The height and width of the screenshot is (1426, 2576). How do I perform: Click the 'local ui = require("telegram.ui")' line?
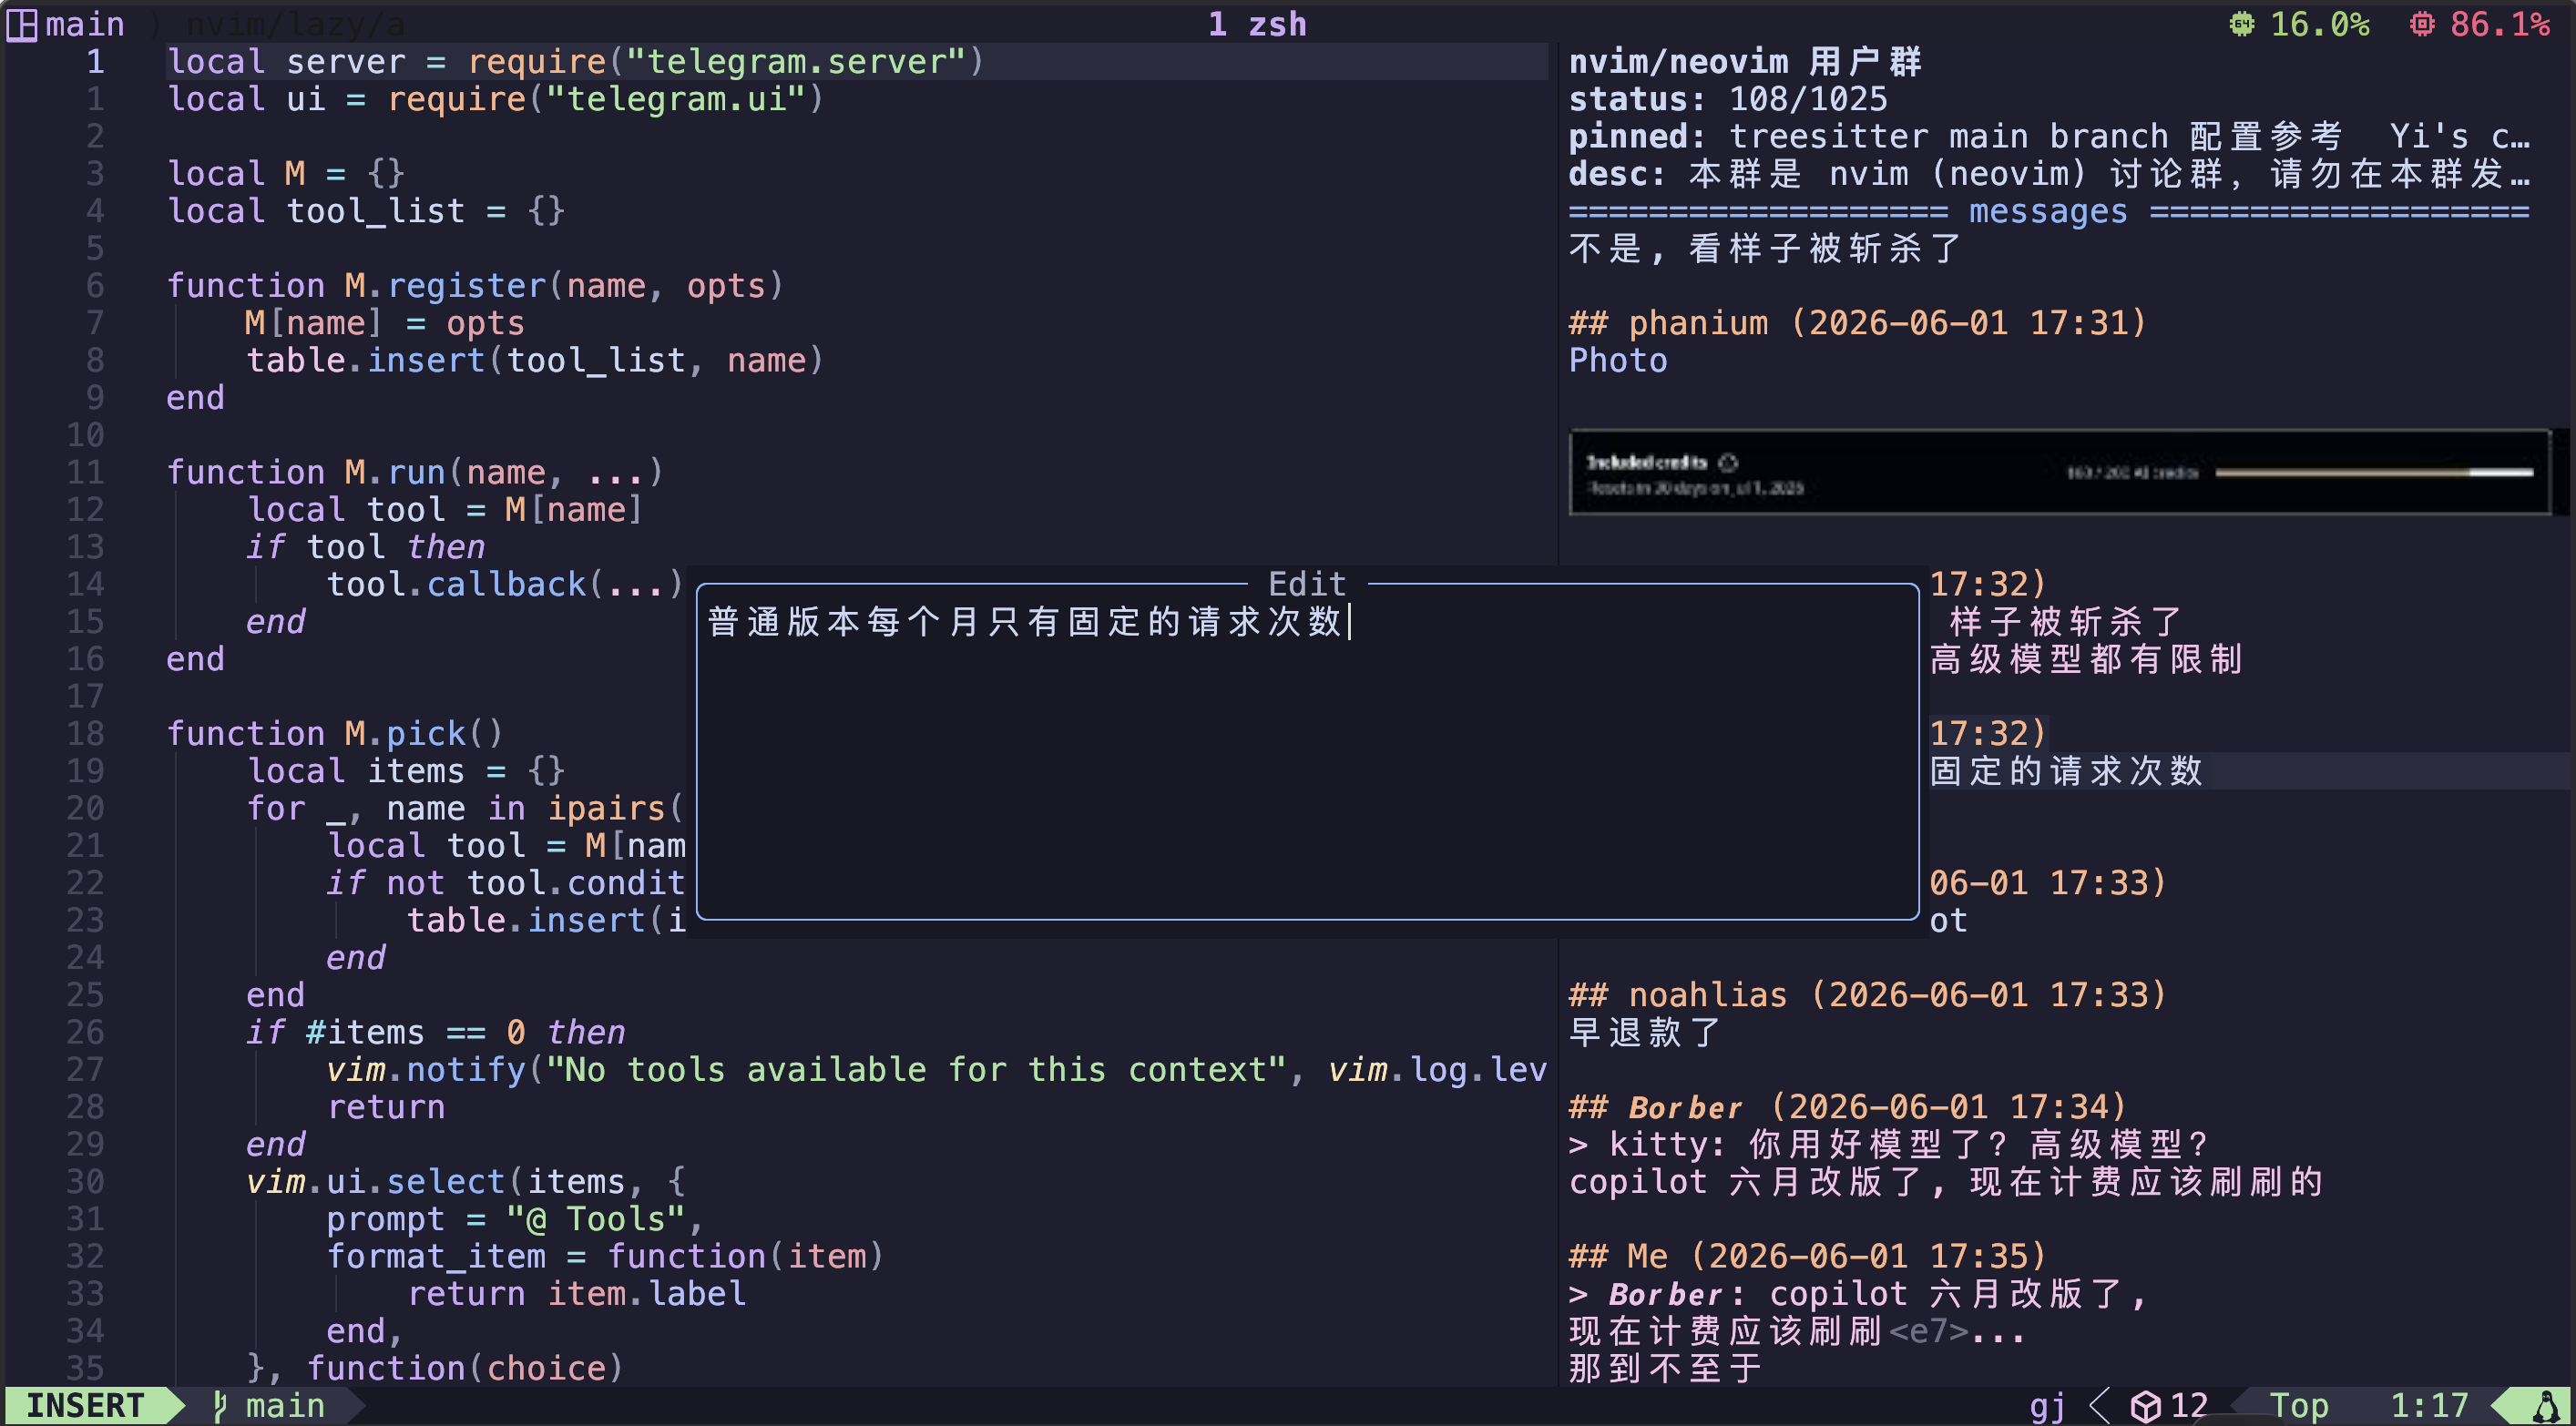[x=495, y=99]
